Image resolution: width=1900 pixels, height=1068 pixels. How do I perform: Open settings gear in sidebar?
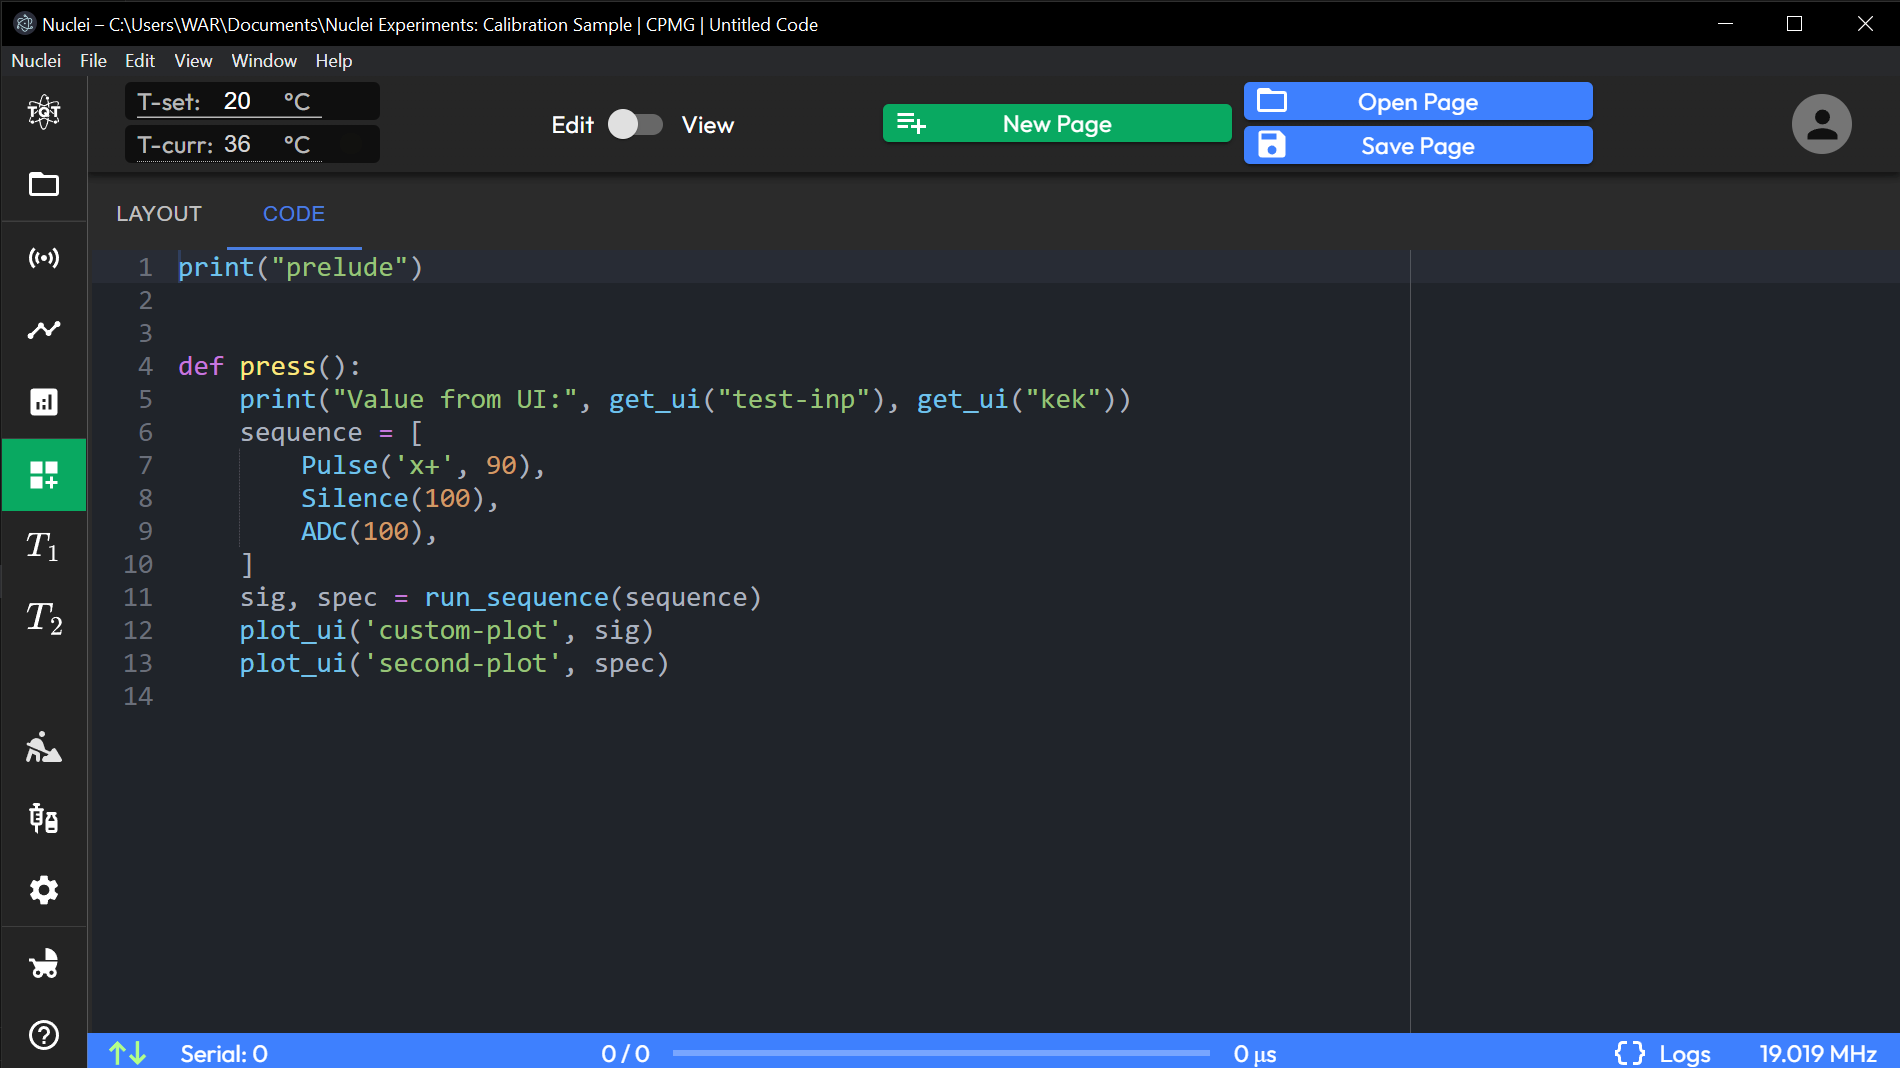coord(44,890)
